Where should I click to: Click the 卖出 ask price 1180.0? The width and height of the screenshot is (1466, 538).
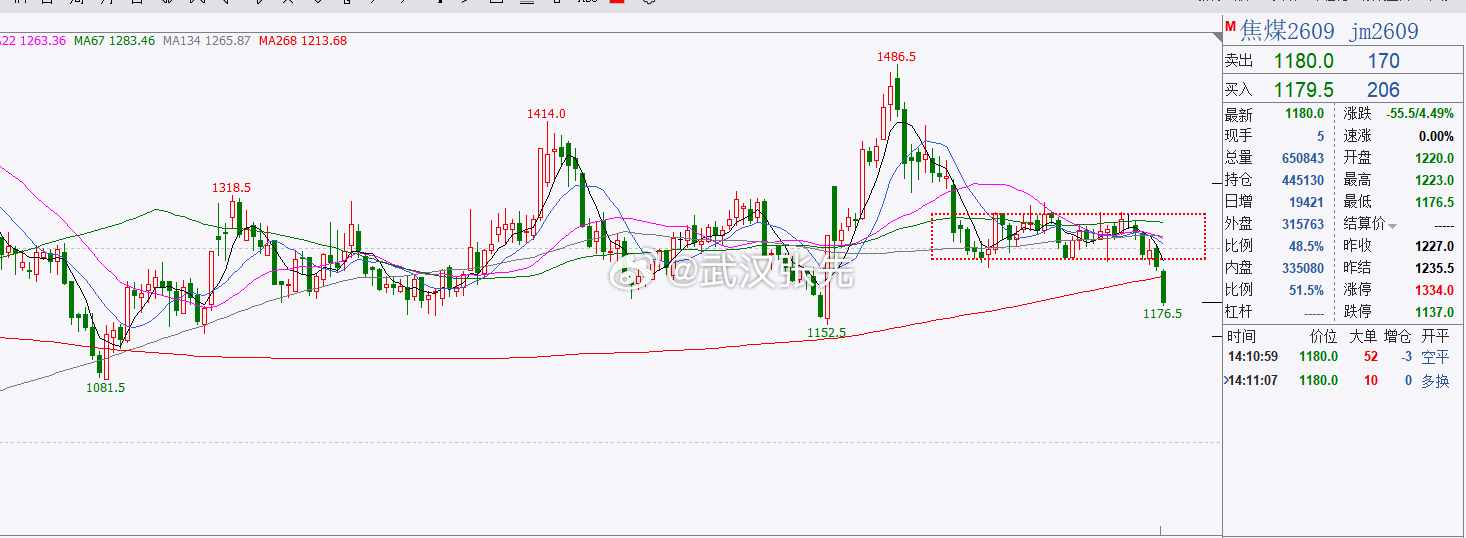pyautogui.click(x=1304, y=62)
